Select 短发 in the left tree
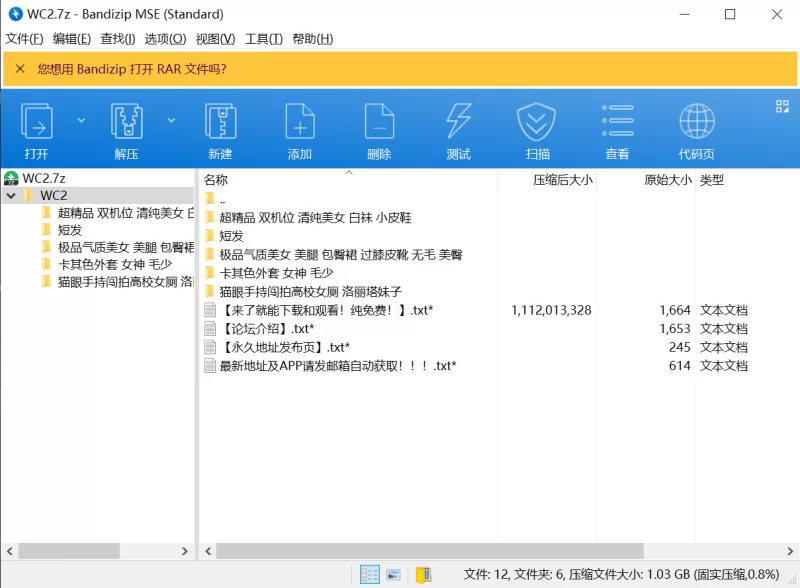 (x=69, y=230)
